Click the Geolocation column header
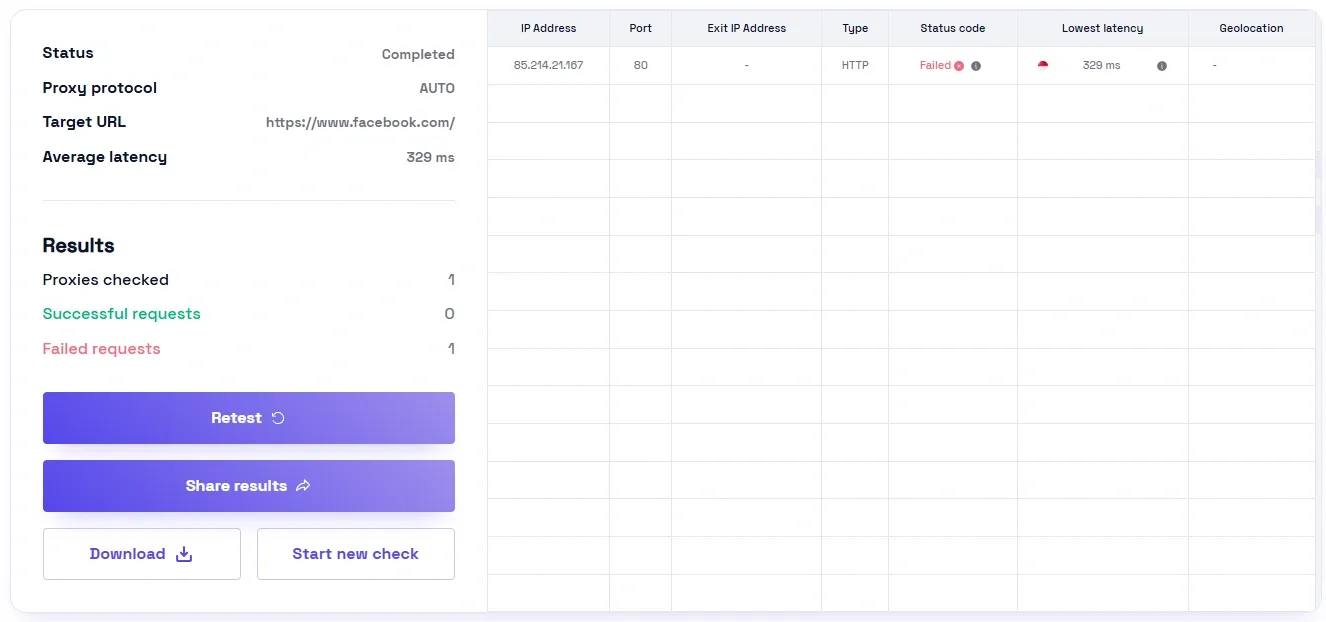Image resolution: width=1326 pixels, height=622 pixels. point(1251,28)
